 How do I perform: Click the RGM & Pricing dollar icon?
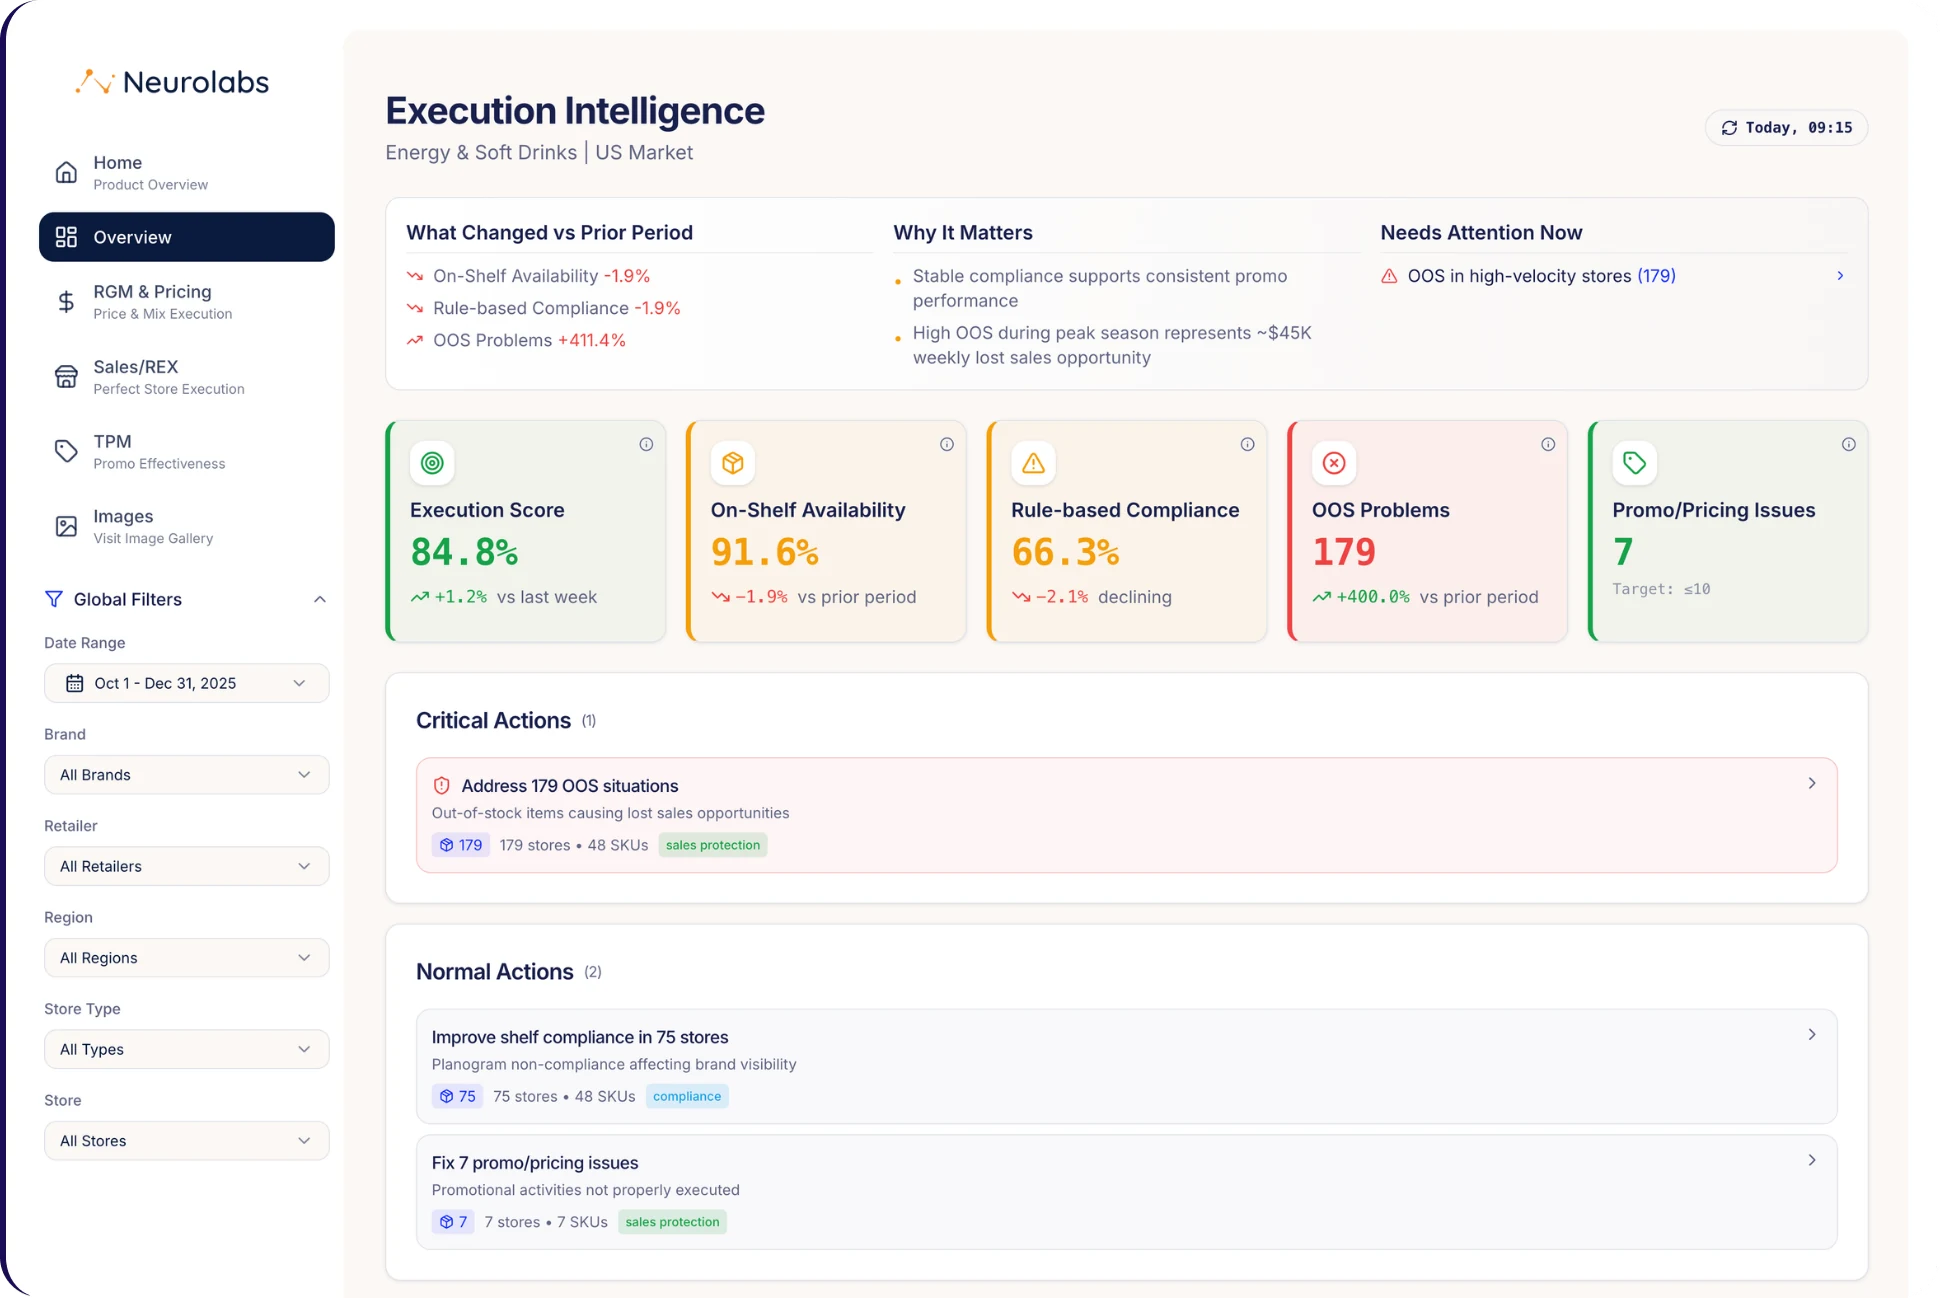tap(66, 301)
